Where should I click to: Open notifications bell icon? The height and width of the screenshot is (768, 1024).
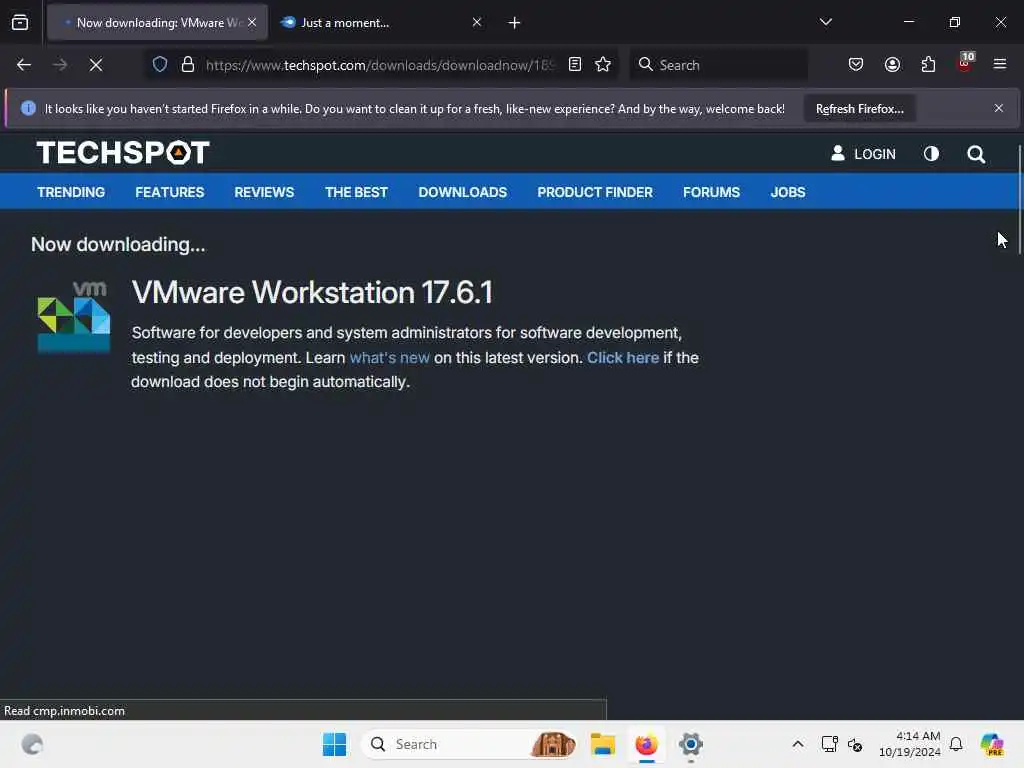coord(956,744)
